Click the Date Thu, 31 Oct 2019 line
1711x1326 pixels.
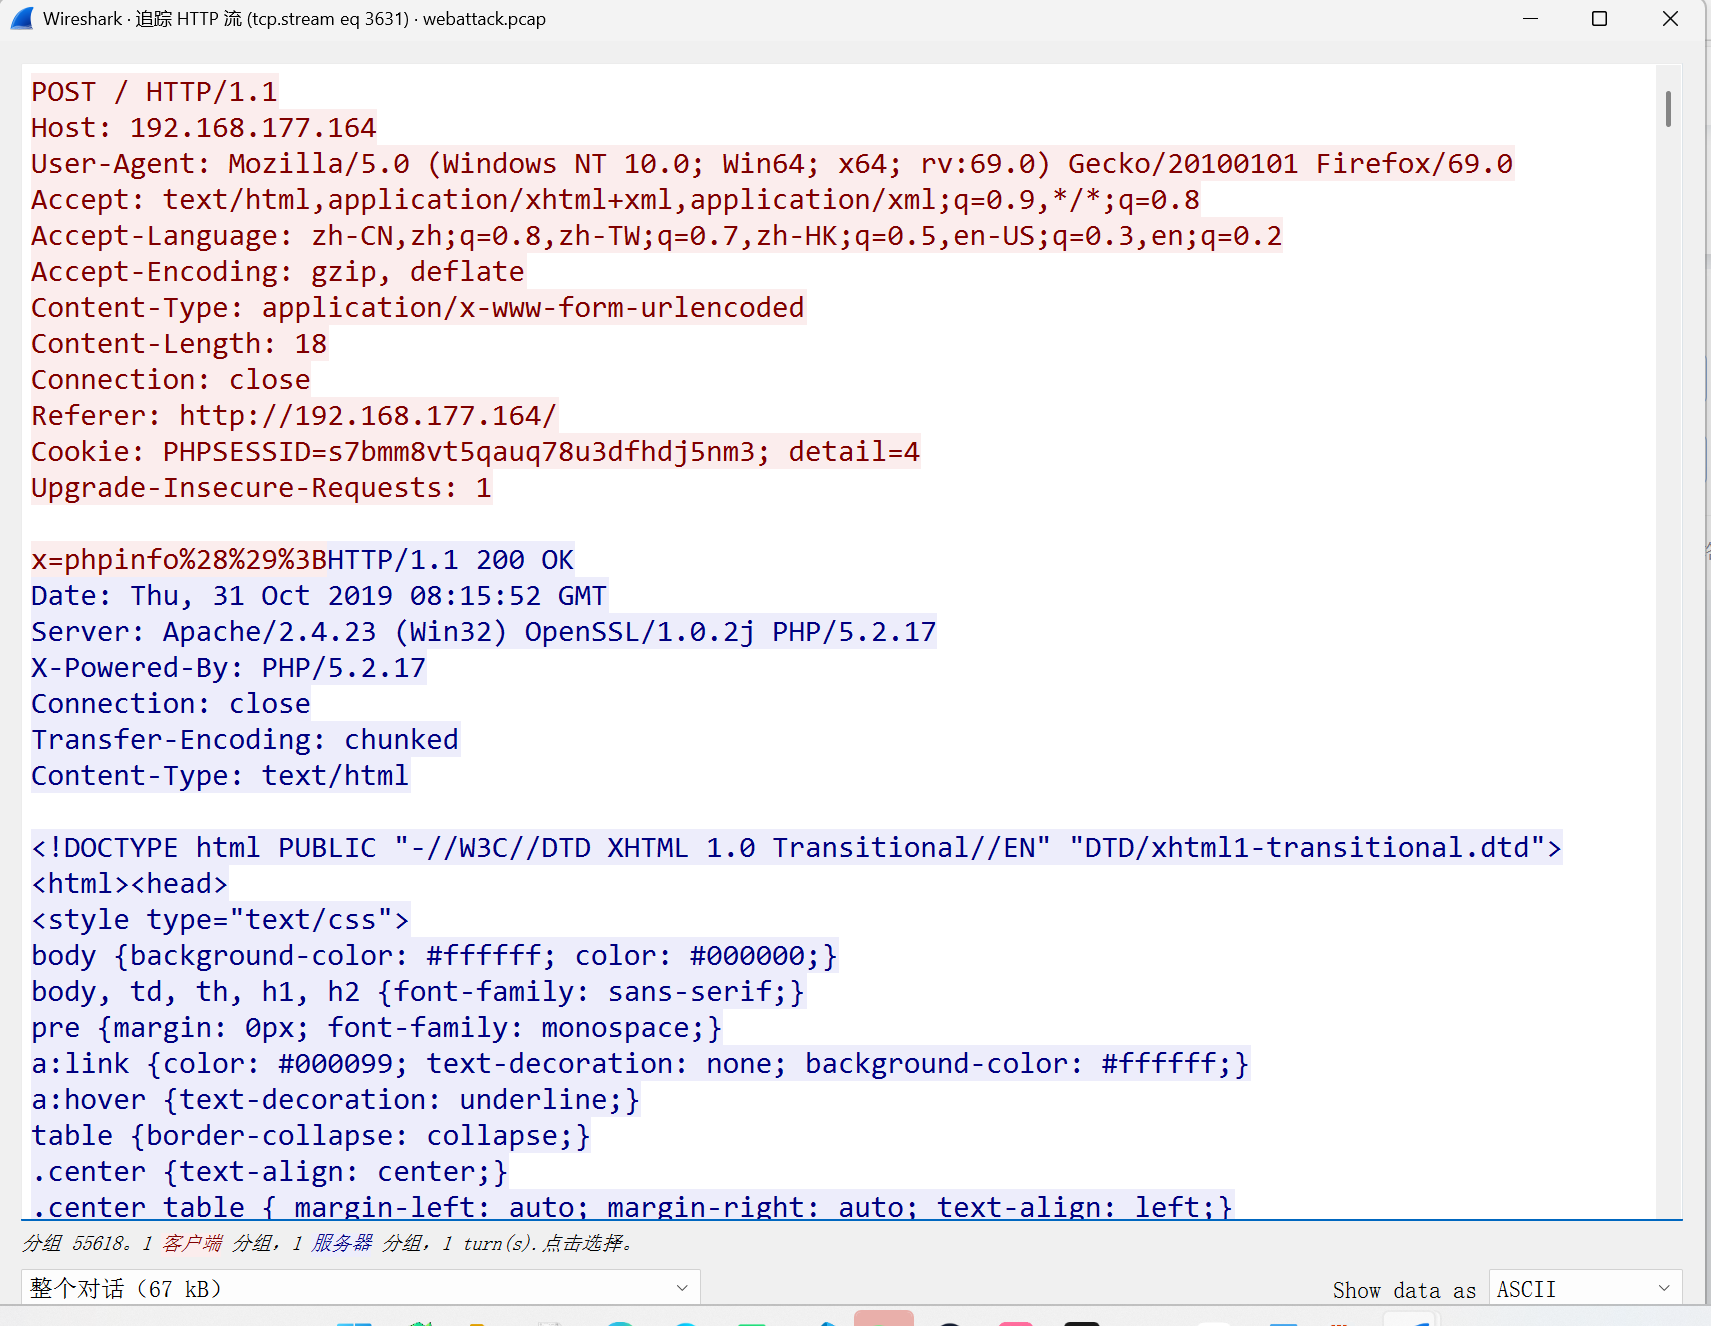[x=319, y=596]
